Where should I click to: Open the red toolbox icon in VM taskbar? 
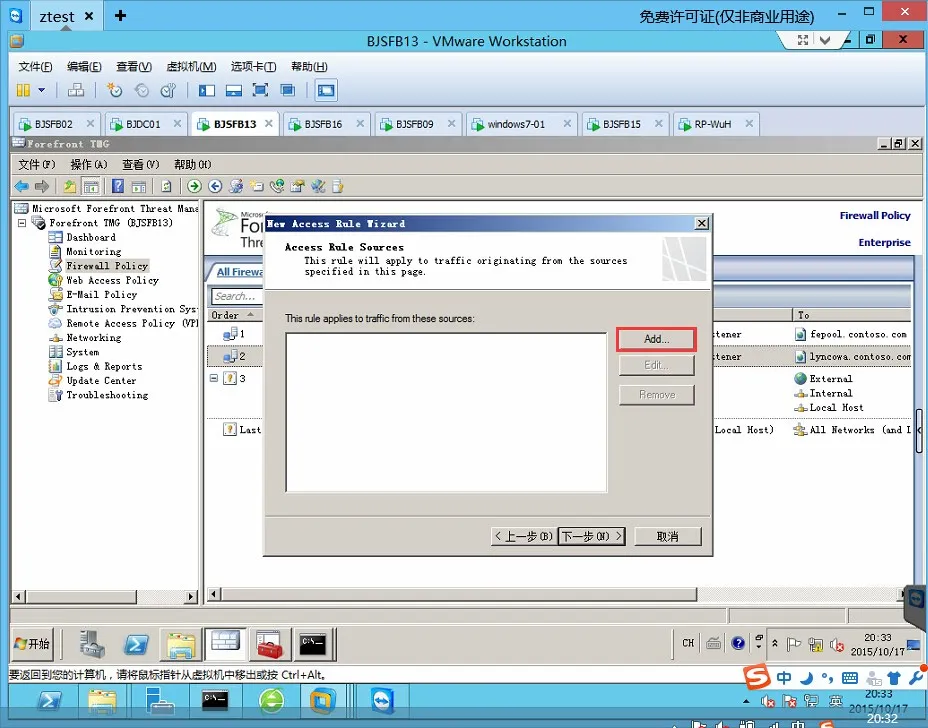tap(269, 644)
